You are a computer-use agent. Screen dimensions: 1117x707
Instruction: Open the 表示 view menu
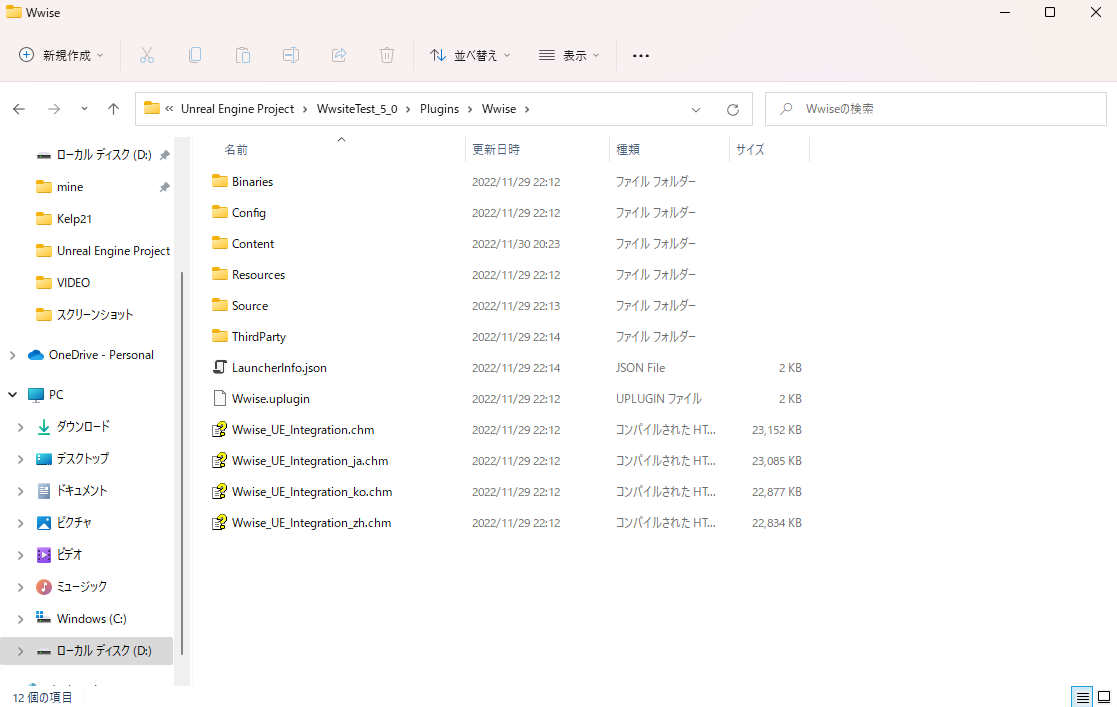click(x=568, y=55)
